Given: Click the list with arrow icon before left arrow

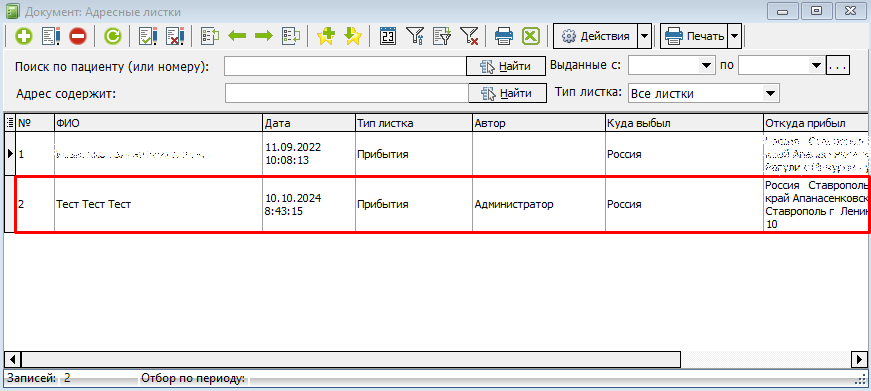Looking at the screenshot, I should click(x=210, y=37).
